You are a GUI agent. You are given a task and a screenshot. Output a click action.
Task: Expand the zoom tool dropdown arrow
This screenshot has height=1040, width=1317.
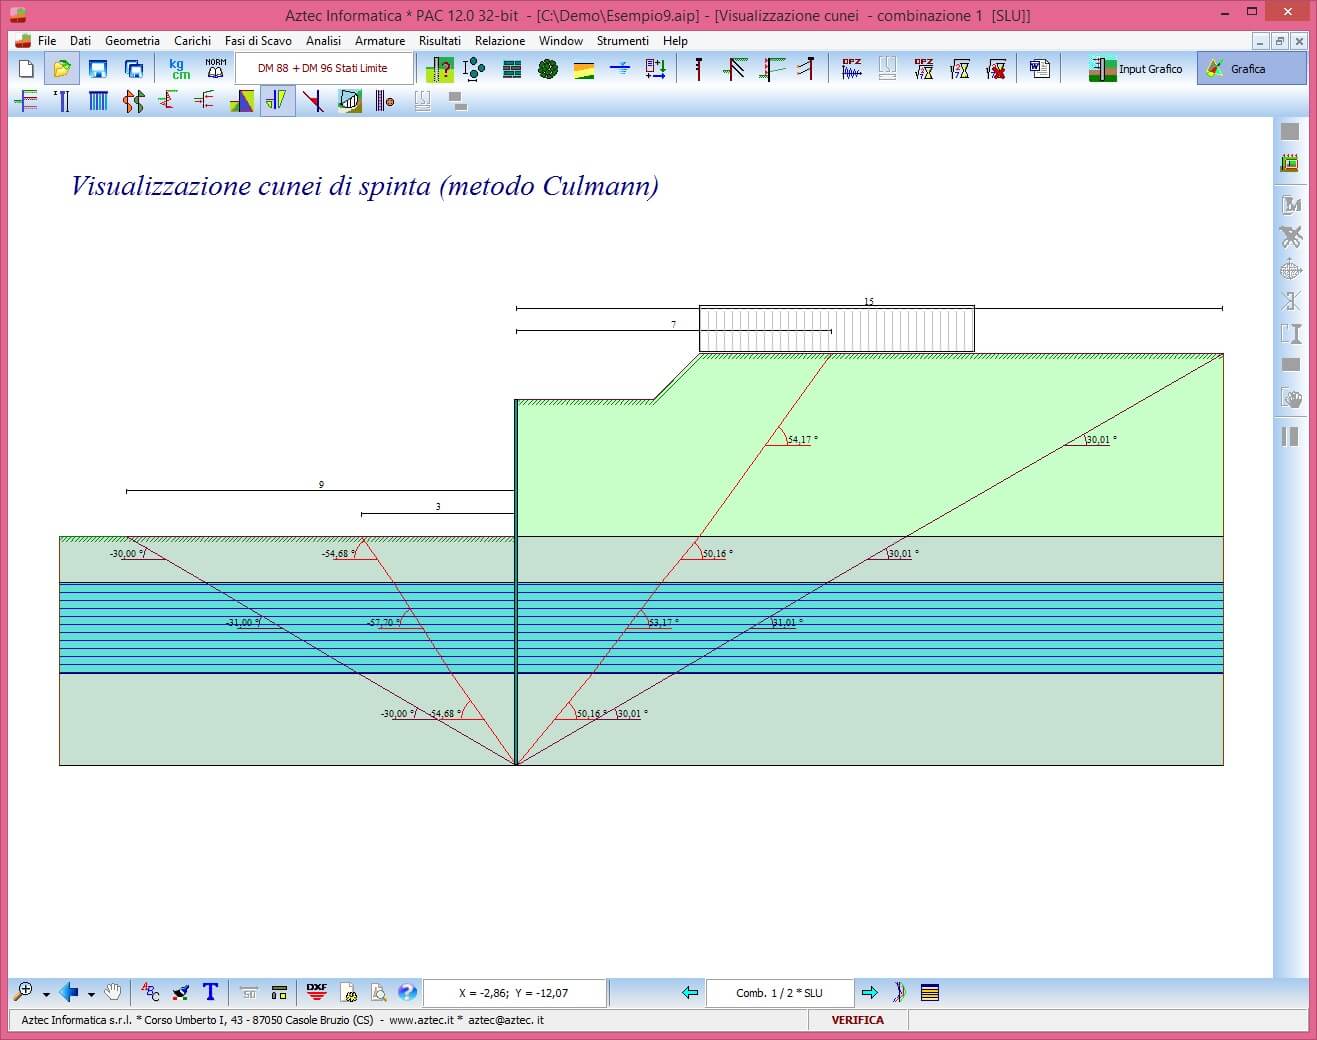pos(46,994)
